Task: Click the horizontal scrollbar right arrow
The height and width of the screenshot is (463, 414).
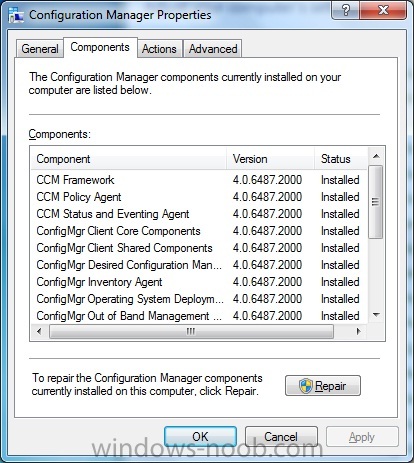Action: point(359,332)
